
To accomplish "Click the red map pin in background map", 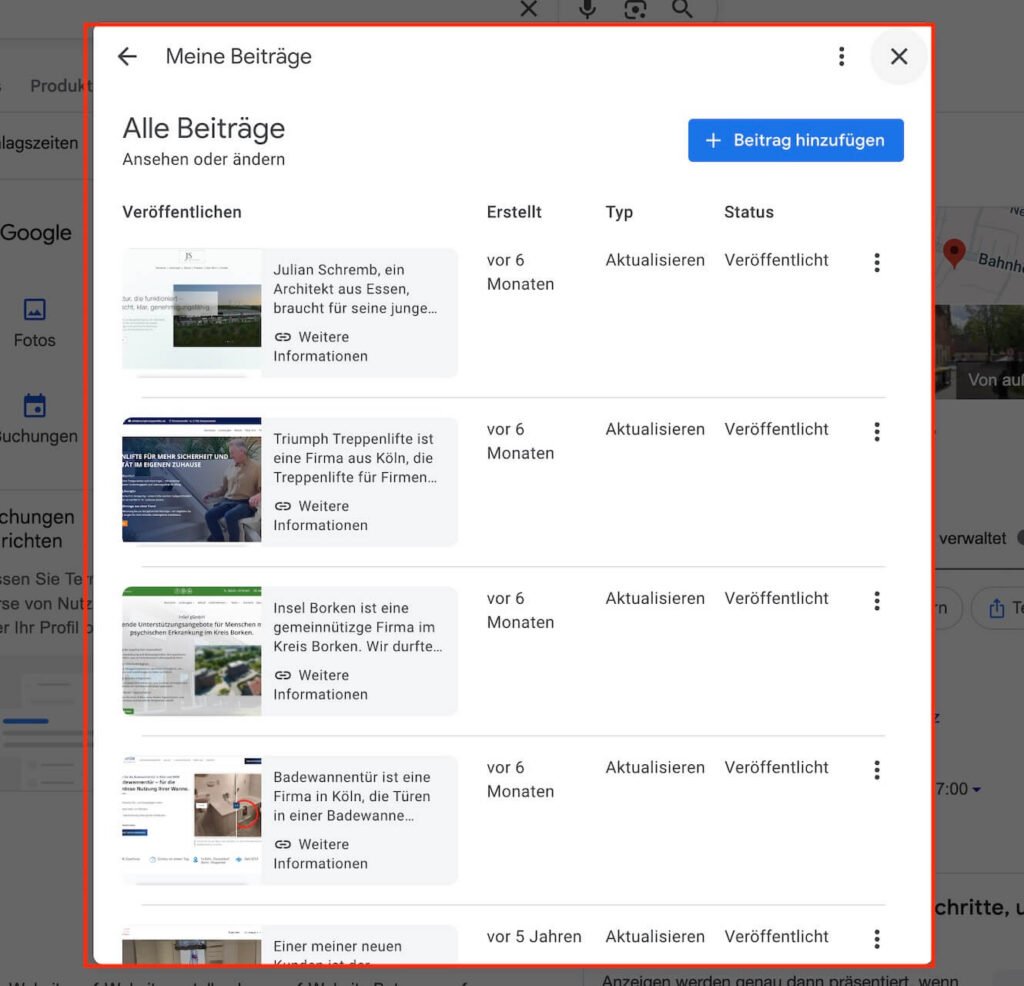I will 954,253.
